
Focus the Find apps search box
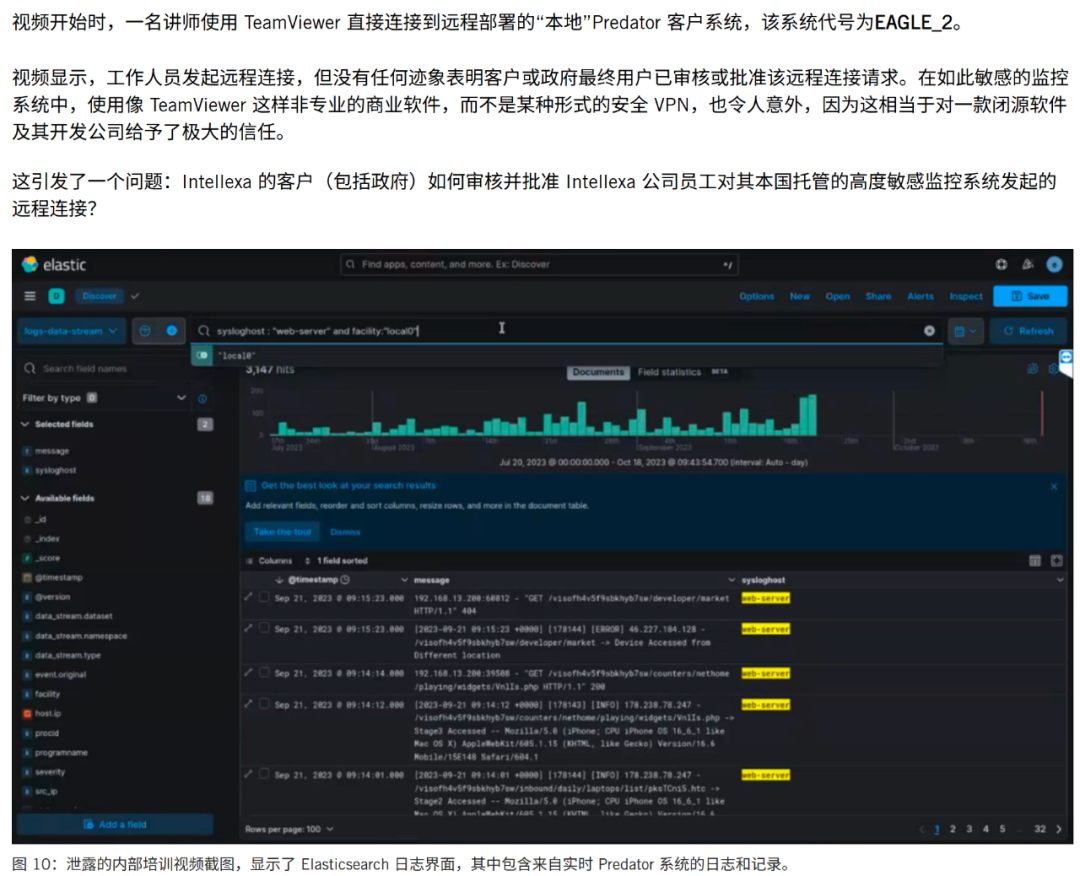(x=539, y=264)
